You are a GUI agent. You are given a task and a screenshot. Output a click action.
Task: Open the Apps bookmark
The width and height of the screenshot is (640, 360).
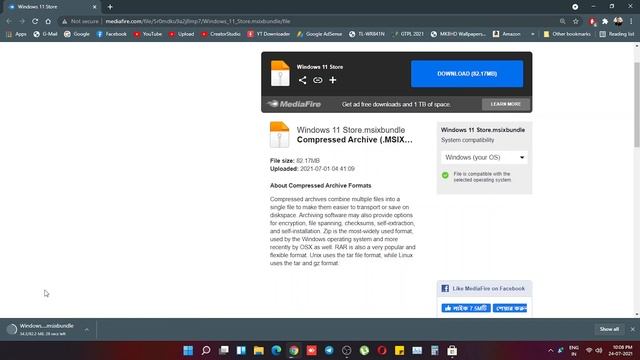pos(16,34)
